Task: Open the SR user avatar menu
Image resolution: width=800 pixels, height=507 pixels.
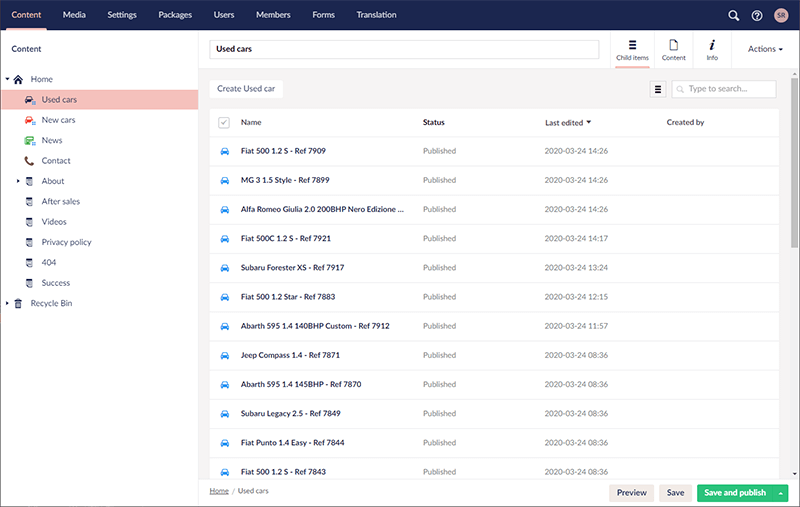Action: 781,15
